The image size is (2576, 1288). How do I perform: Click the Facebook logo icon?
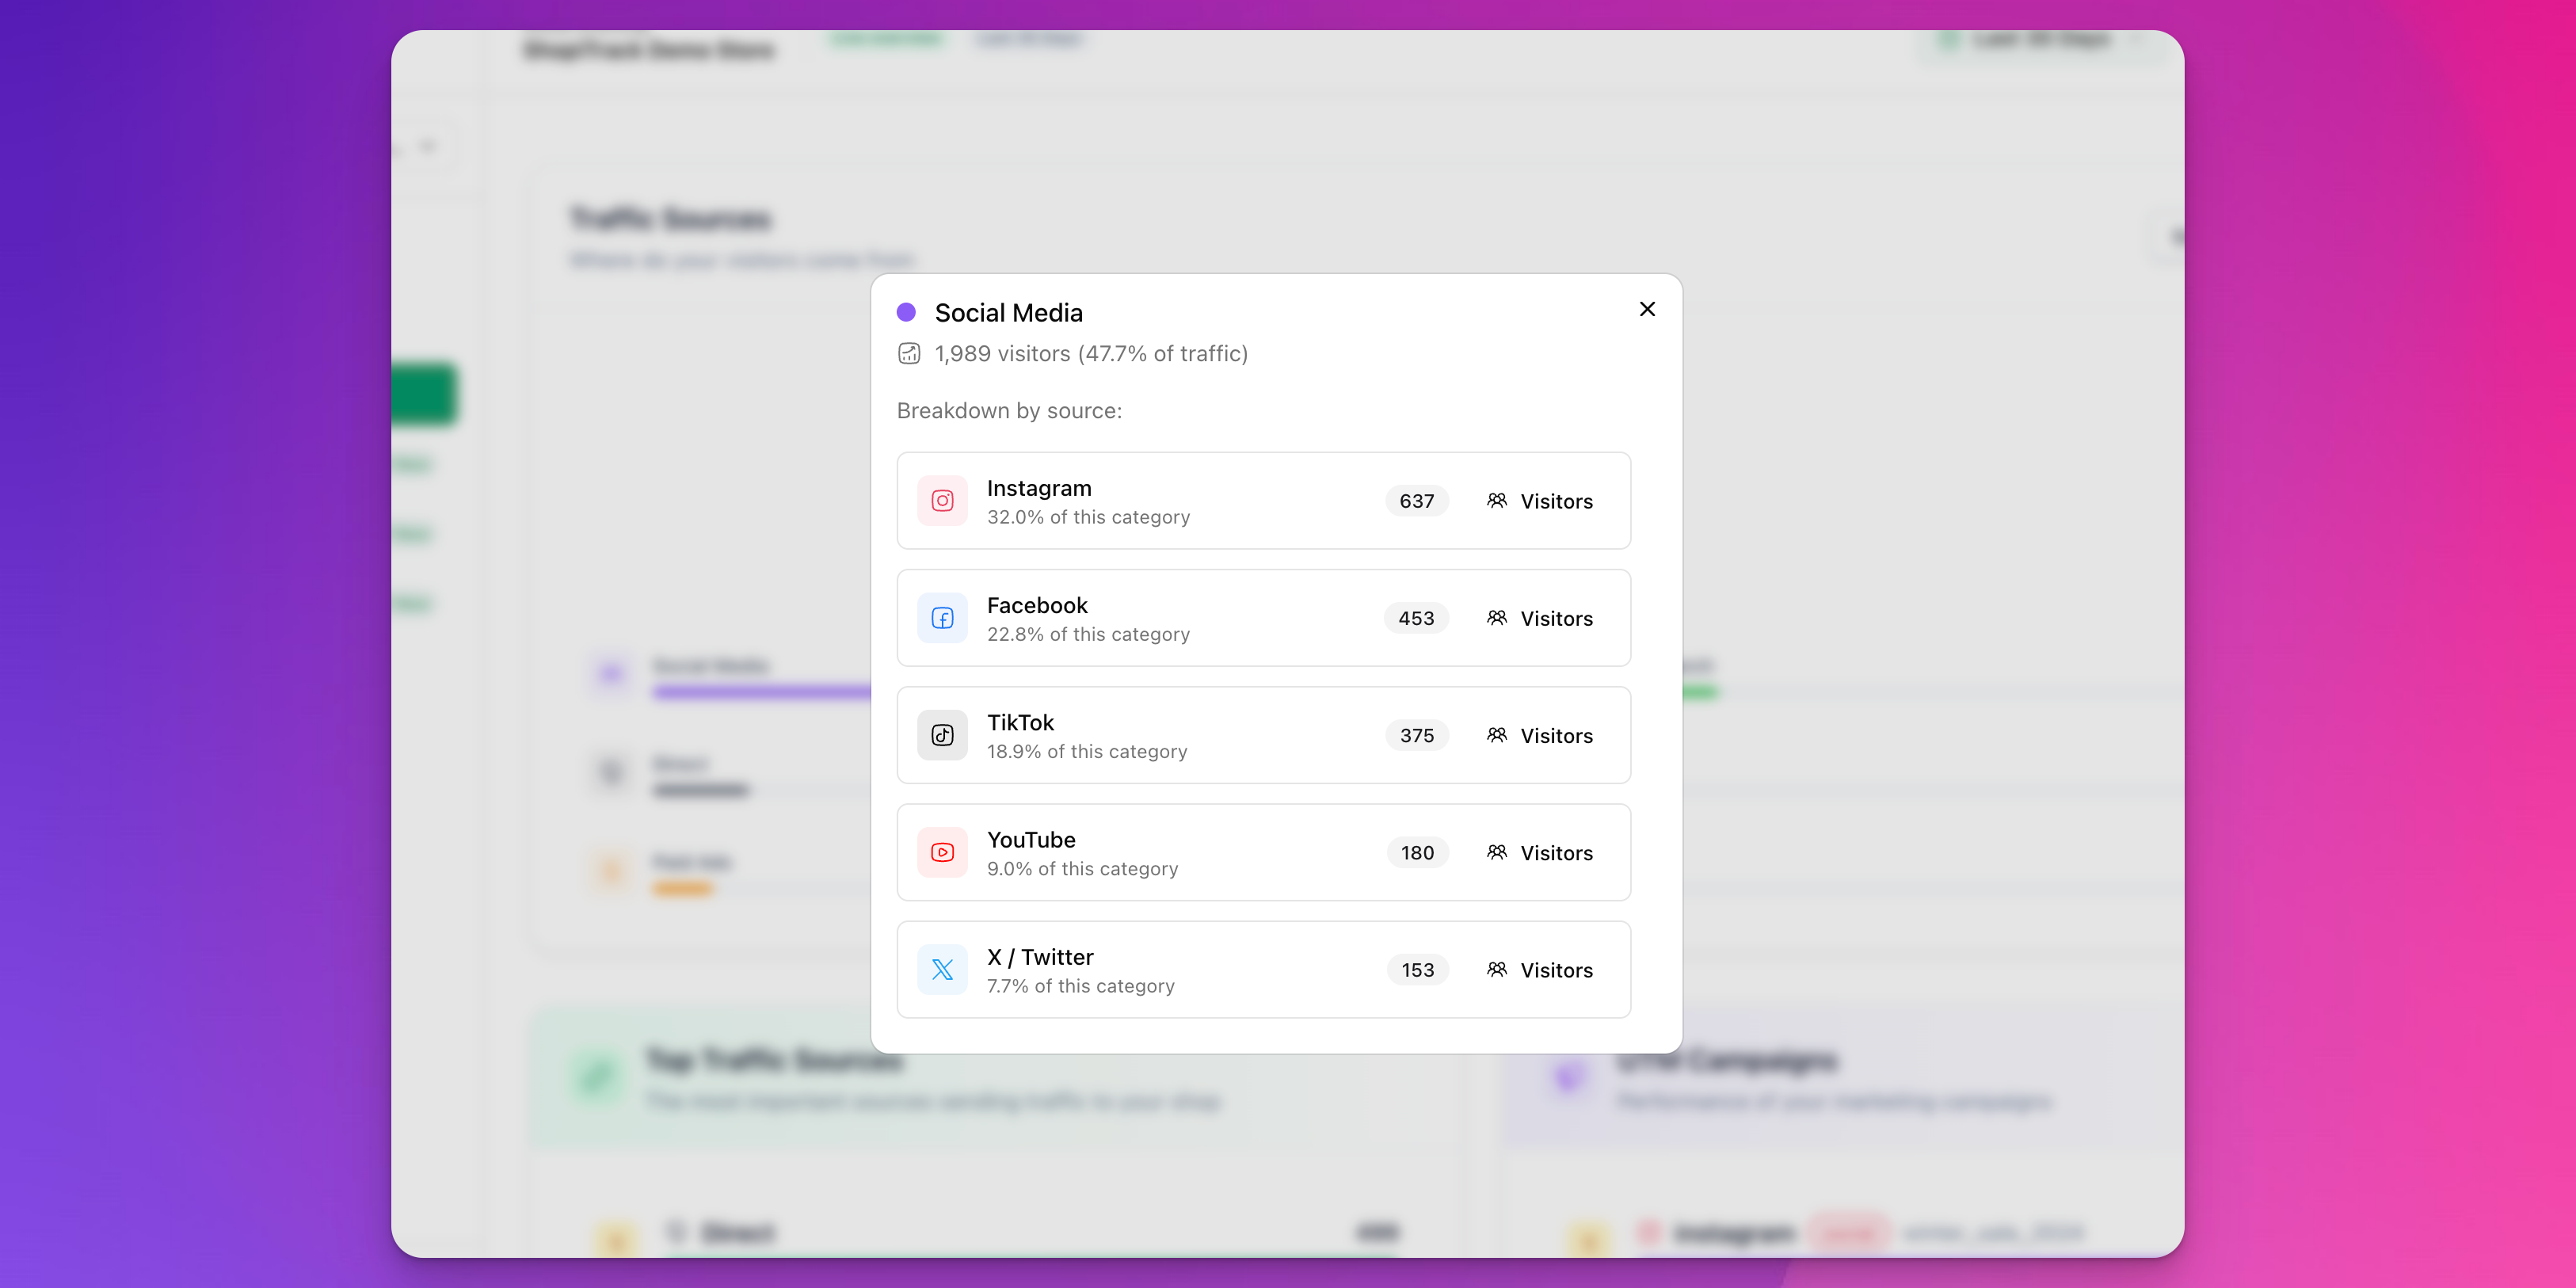942,618
